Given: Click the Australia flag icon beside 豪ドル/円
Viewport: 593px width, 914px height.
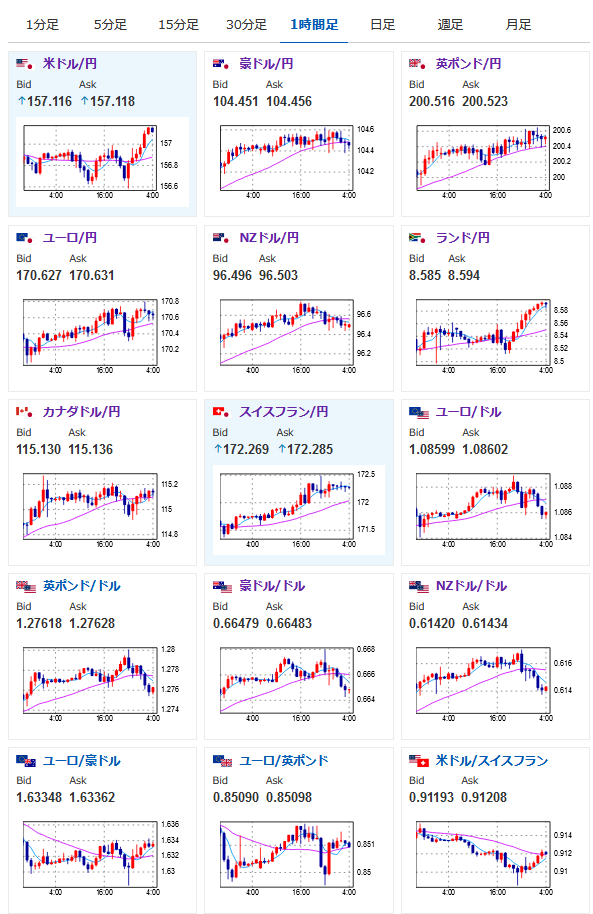Looking at the screenshot, I should point(221,64).
